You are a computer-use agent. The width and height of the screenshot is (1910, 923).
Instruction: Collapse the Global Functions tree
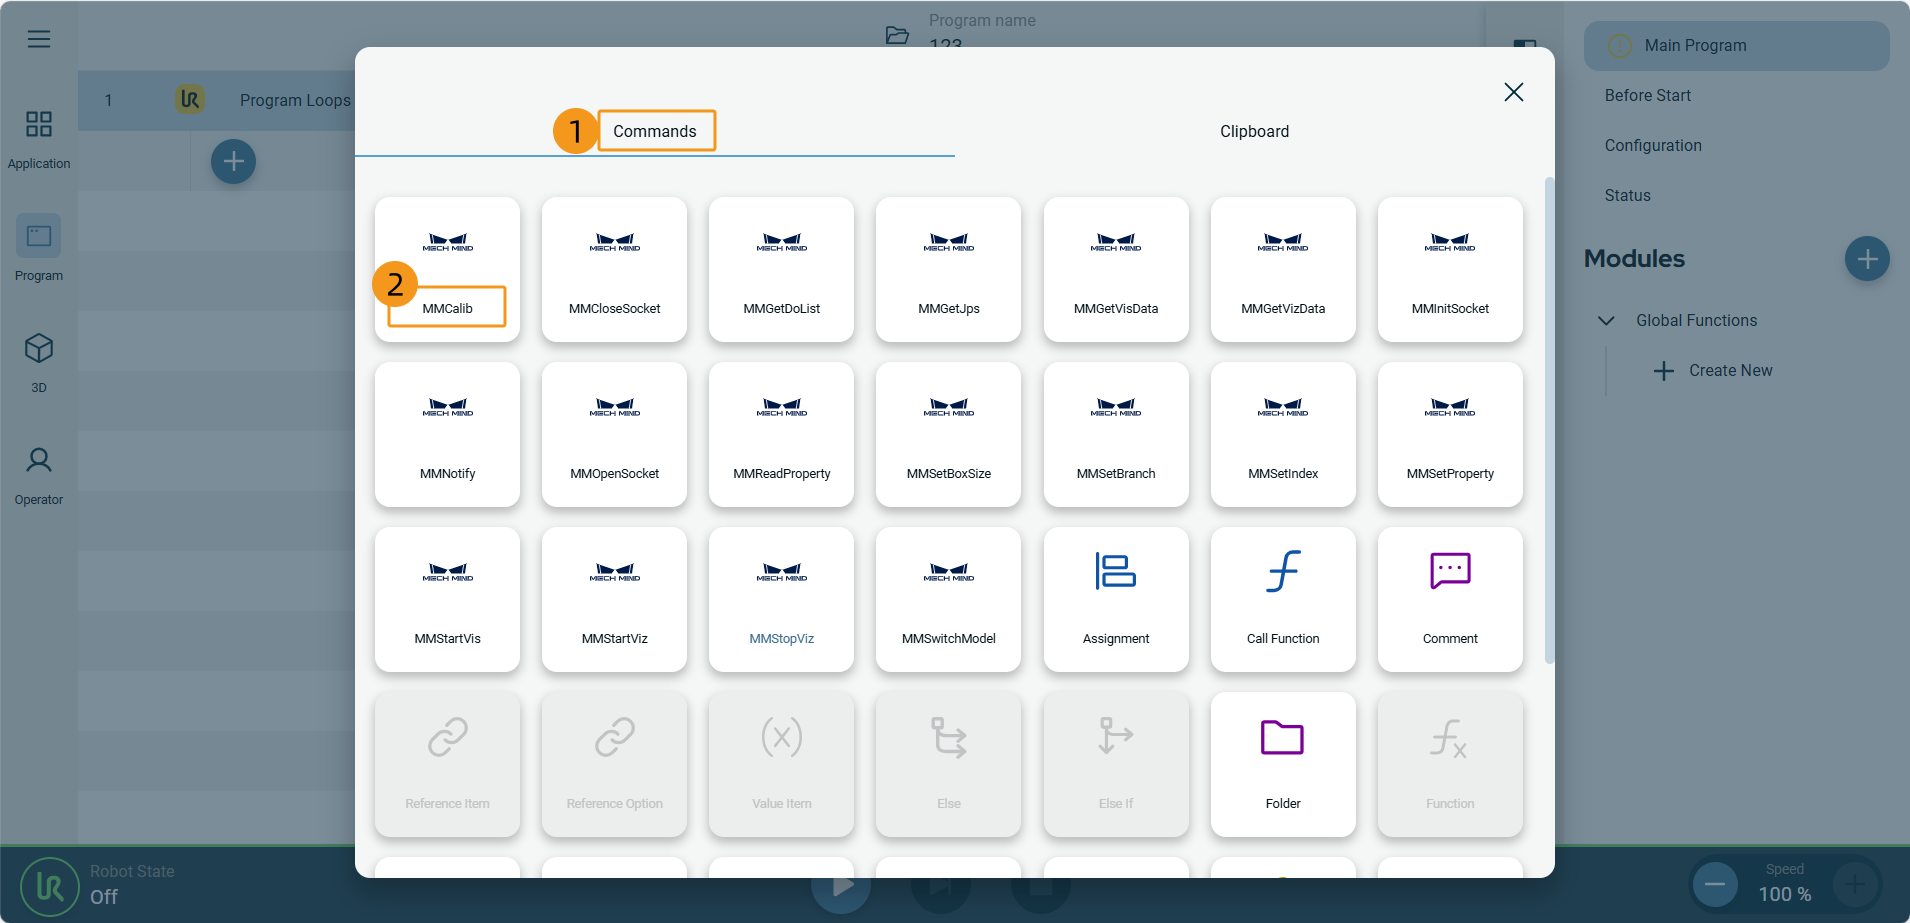1606,321
